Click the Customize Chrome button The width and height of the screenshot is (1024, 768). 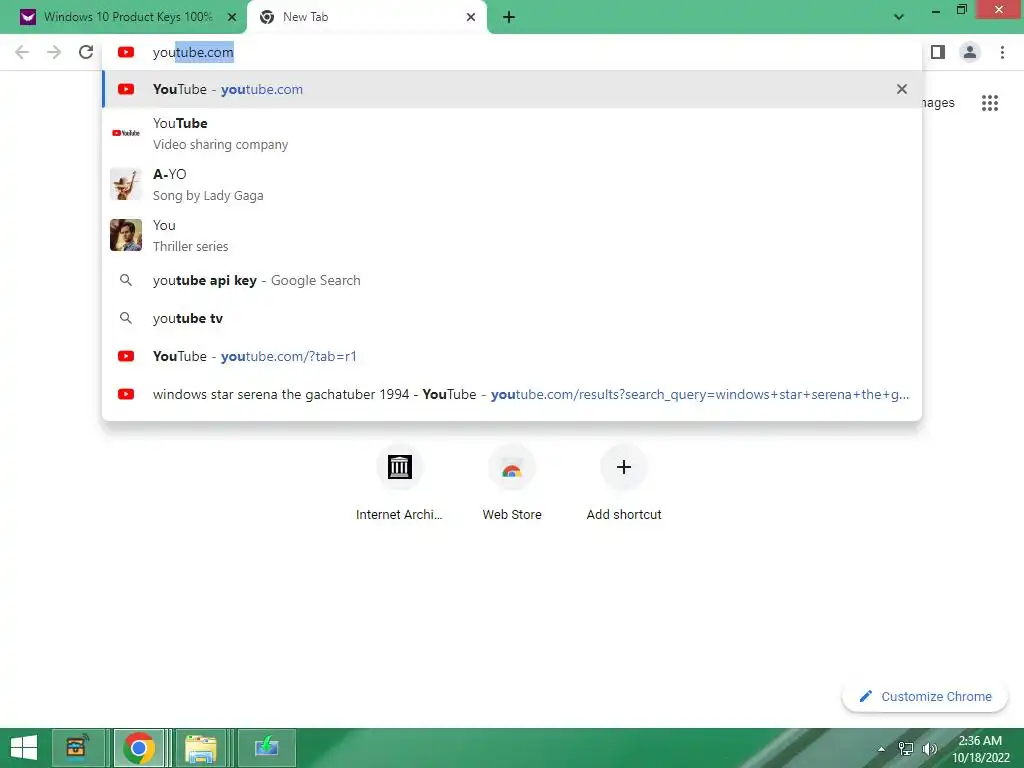coord(925,696)
